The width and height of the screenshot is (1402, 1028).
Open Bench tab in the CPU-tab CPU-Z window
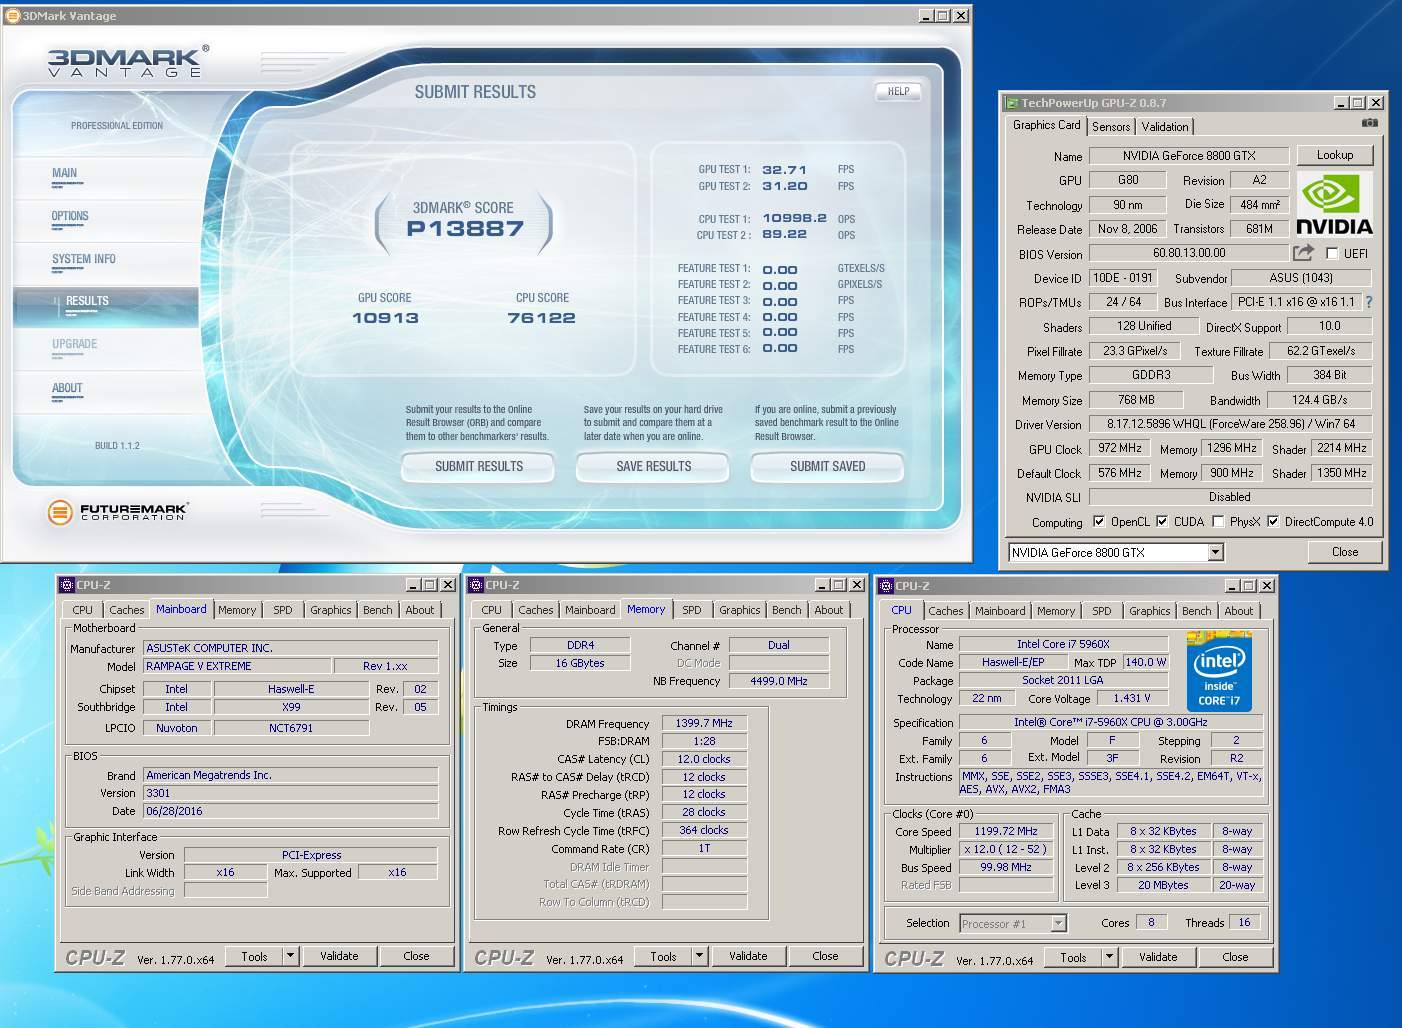pyautogui.click(x=1196, y=611)
